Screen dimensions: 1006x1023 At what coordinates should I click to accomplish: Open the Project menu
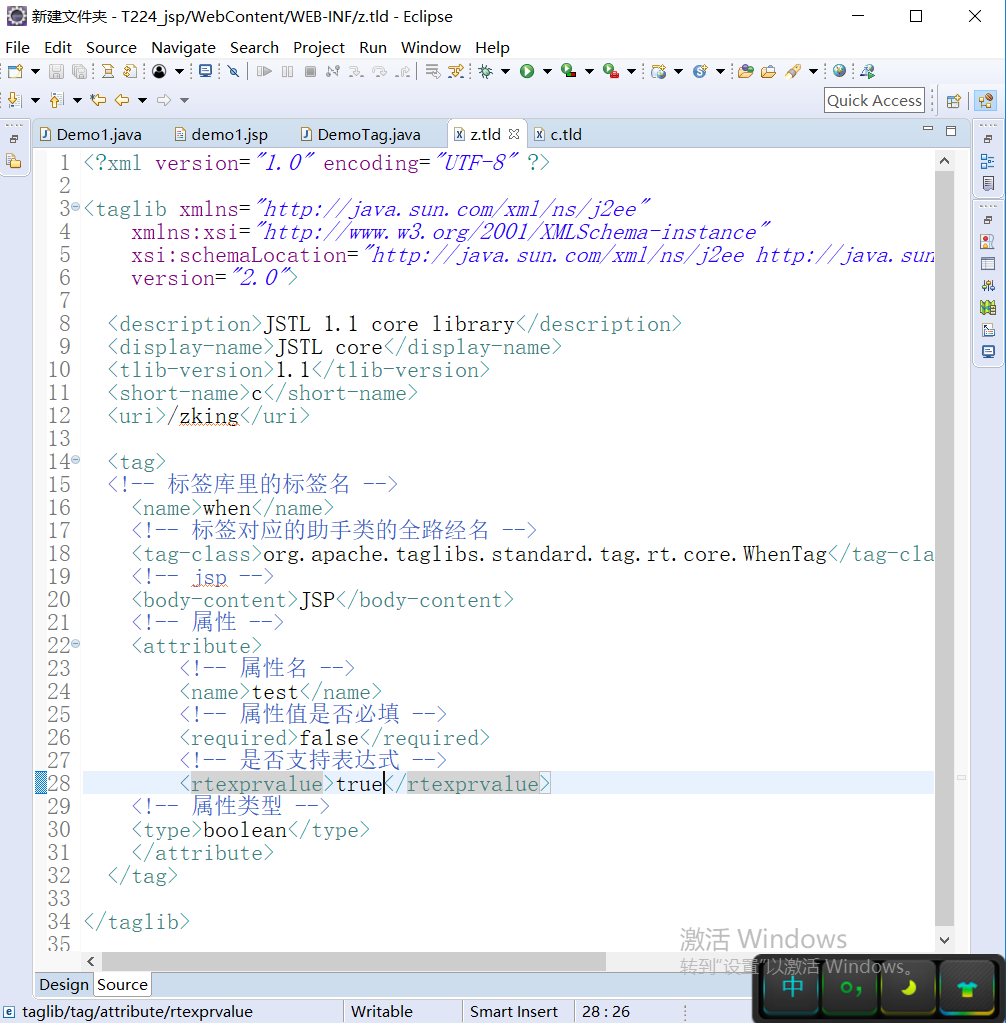[x=318, y=48]
